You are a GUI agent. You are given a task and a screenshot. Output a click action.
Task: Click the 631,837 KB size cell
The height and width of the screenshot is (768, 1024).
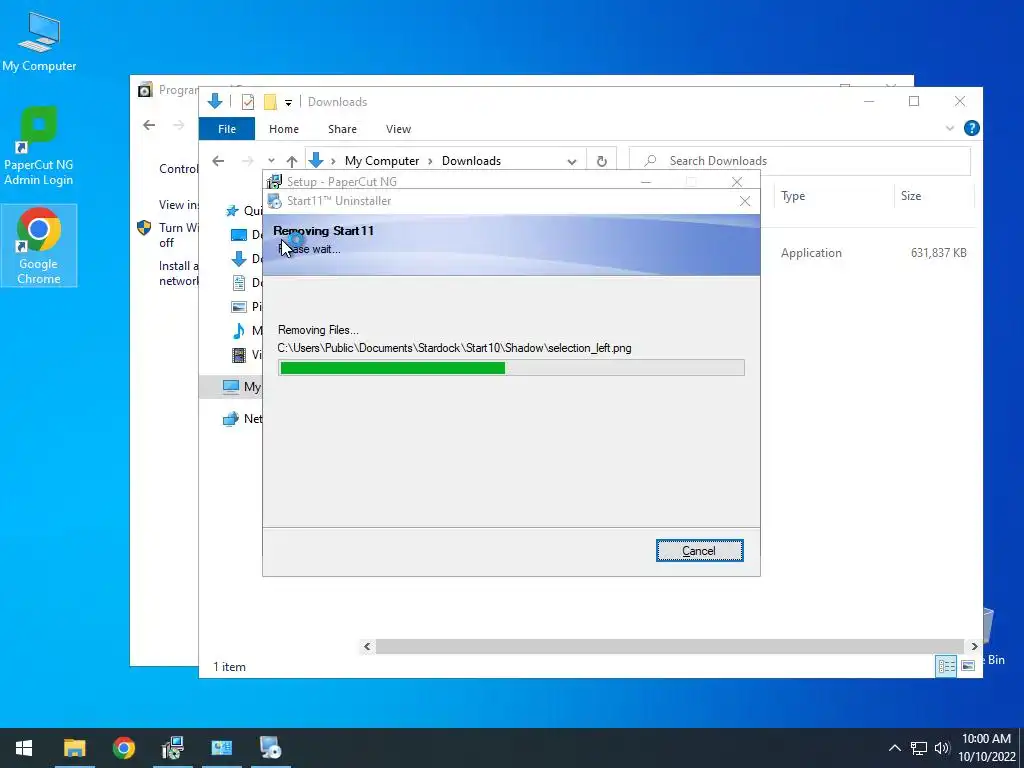938,253
